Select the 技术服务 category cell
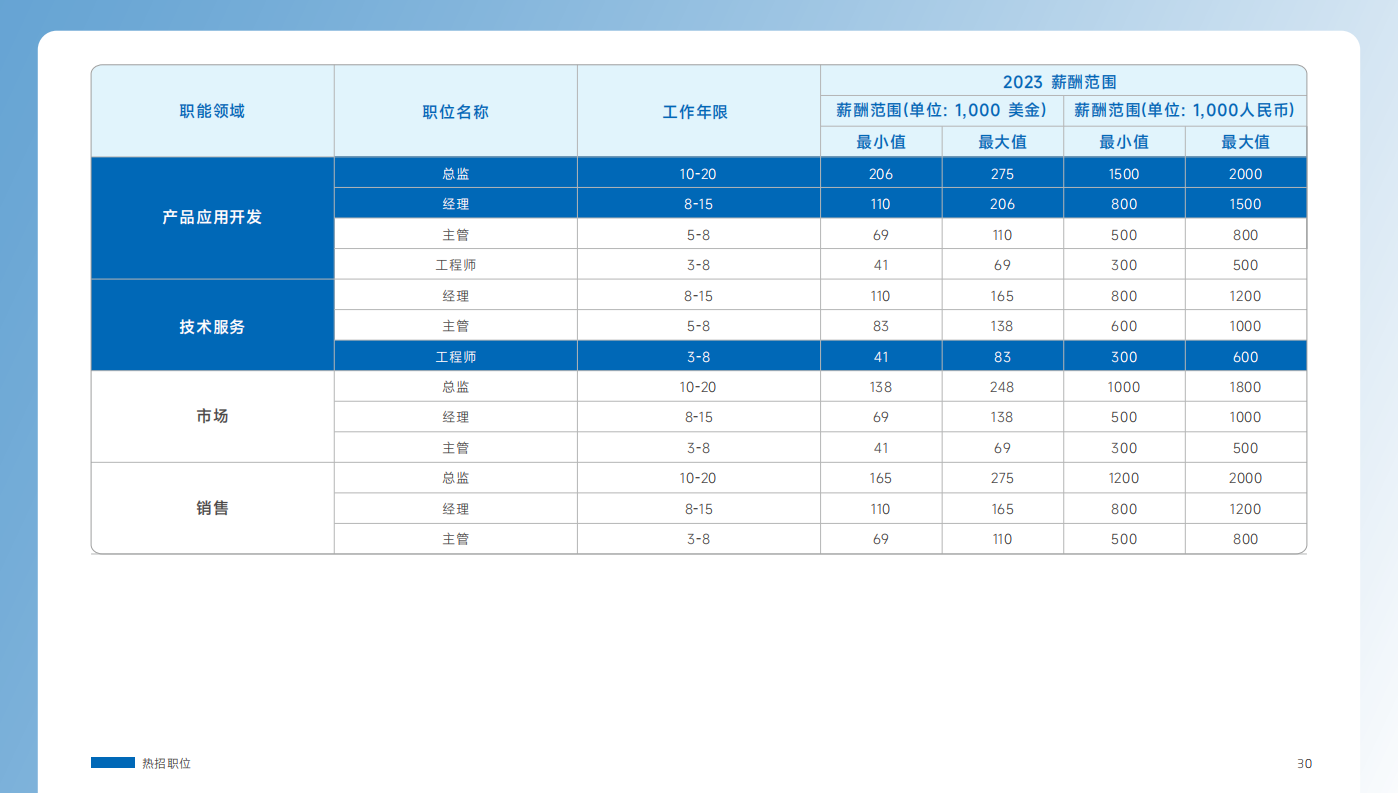The image size is (1398, 793). pyautogui.click(x=212, y=326)
